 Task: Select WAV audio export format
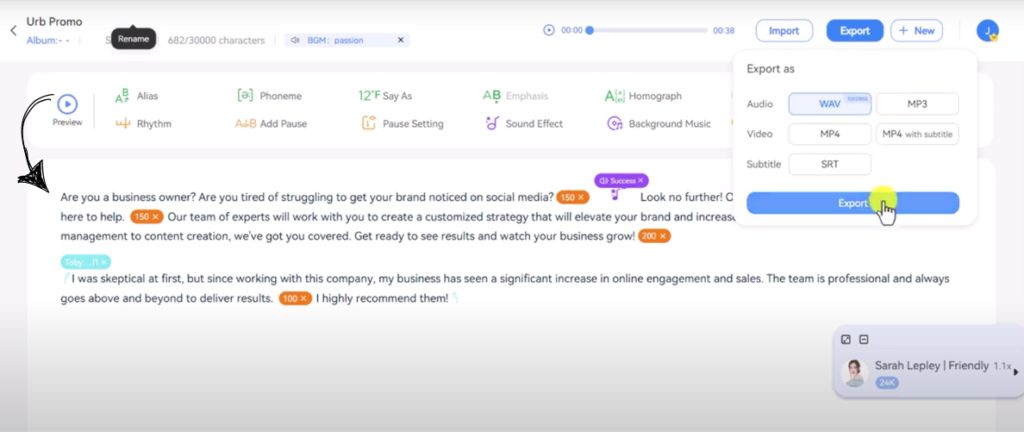point(829,104)
